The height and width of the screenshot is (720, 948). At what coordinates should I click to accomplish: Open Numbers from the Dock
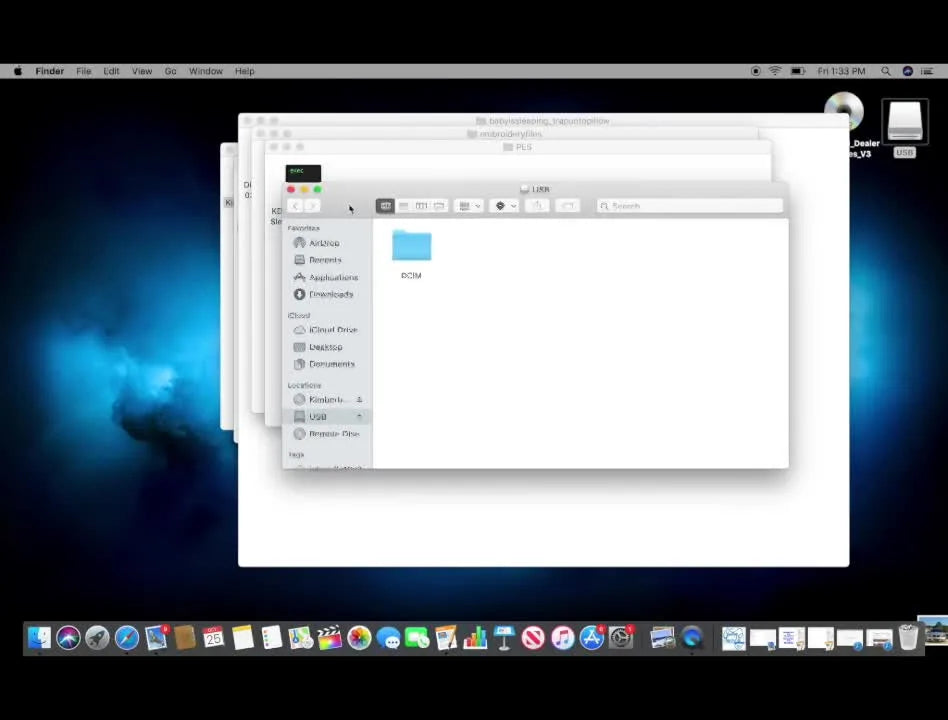475,638
